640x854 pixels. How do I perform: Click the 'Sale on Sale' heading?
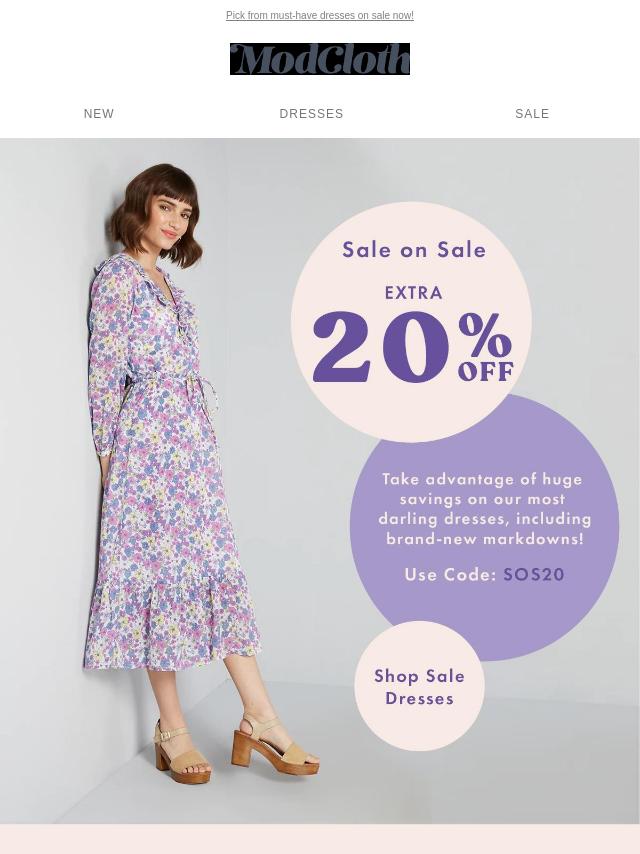[x=414, y=250]
